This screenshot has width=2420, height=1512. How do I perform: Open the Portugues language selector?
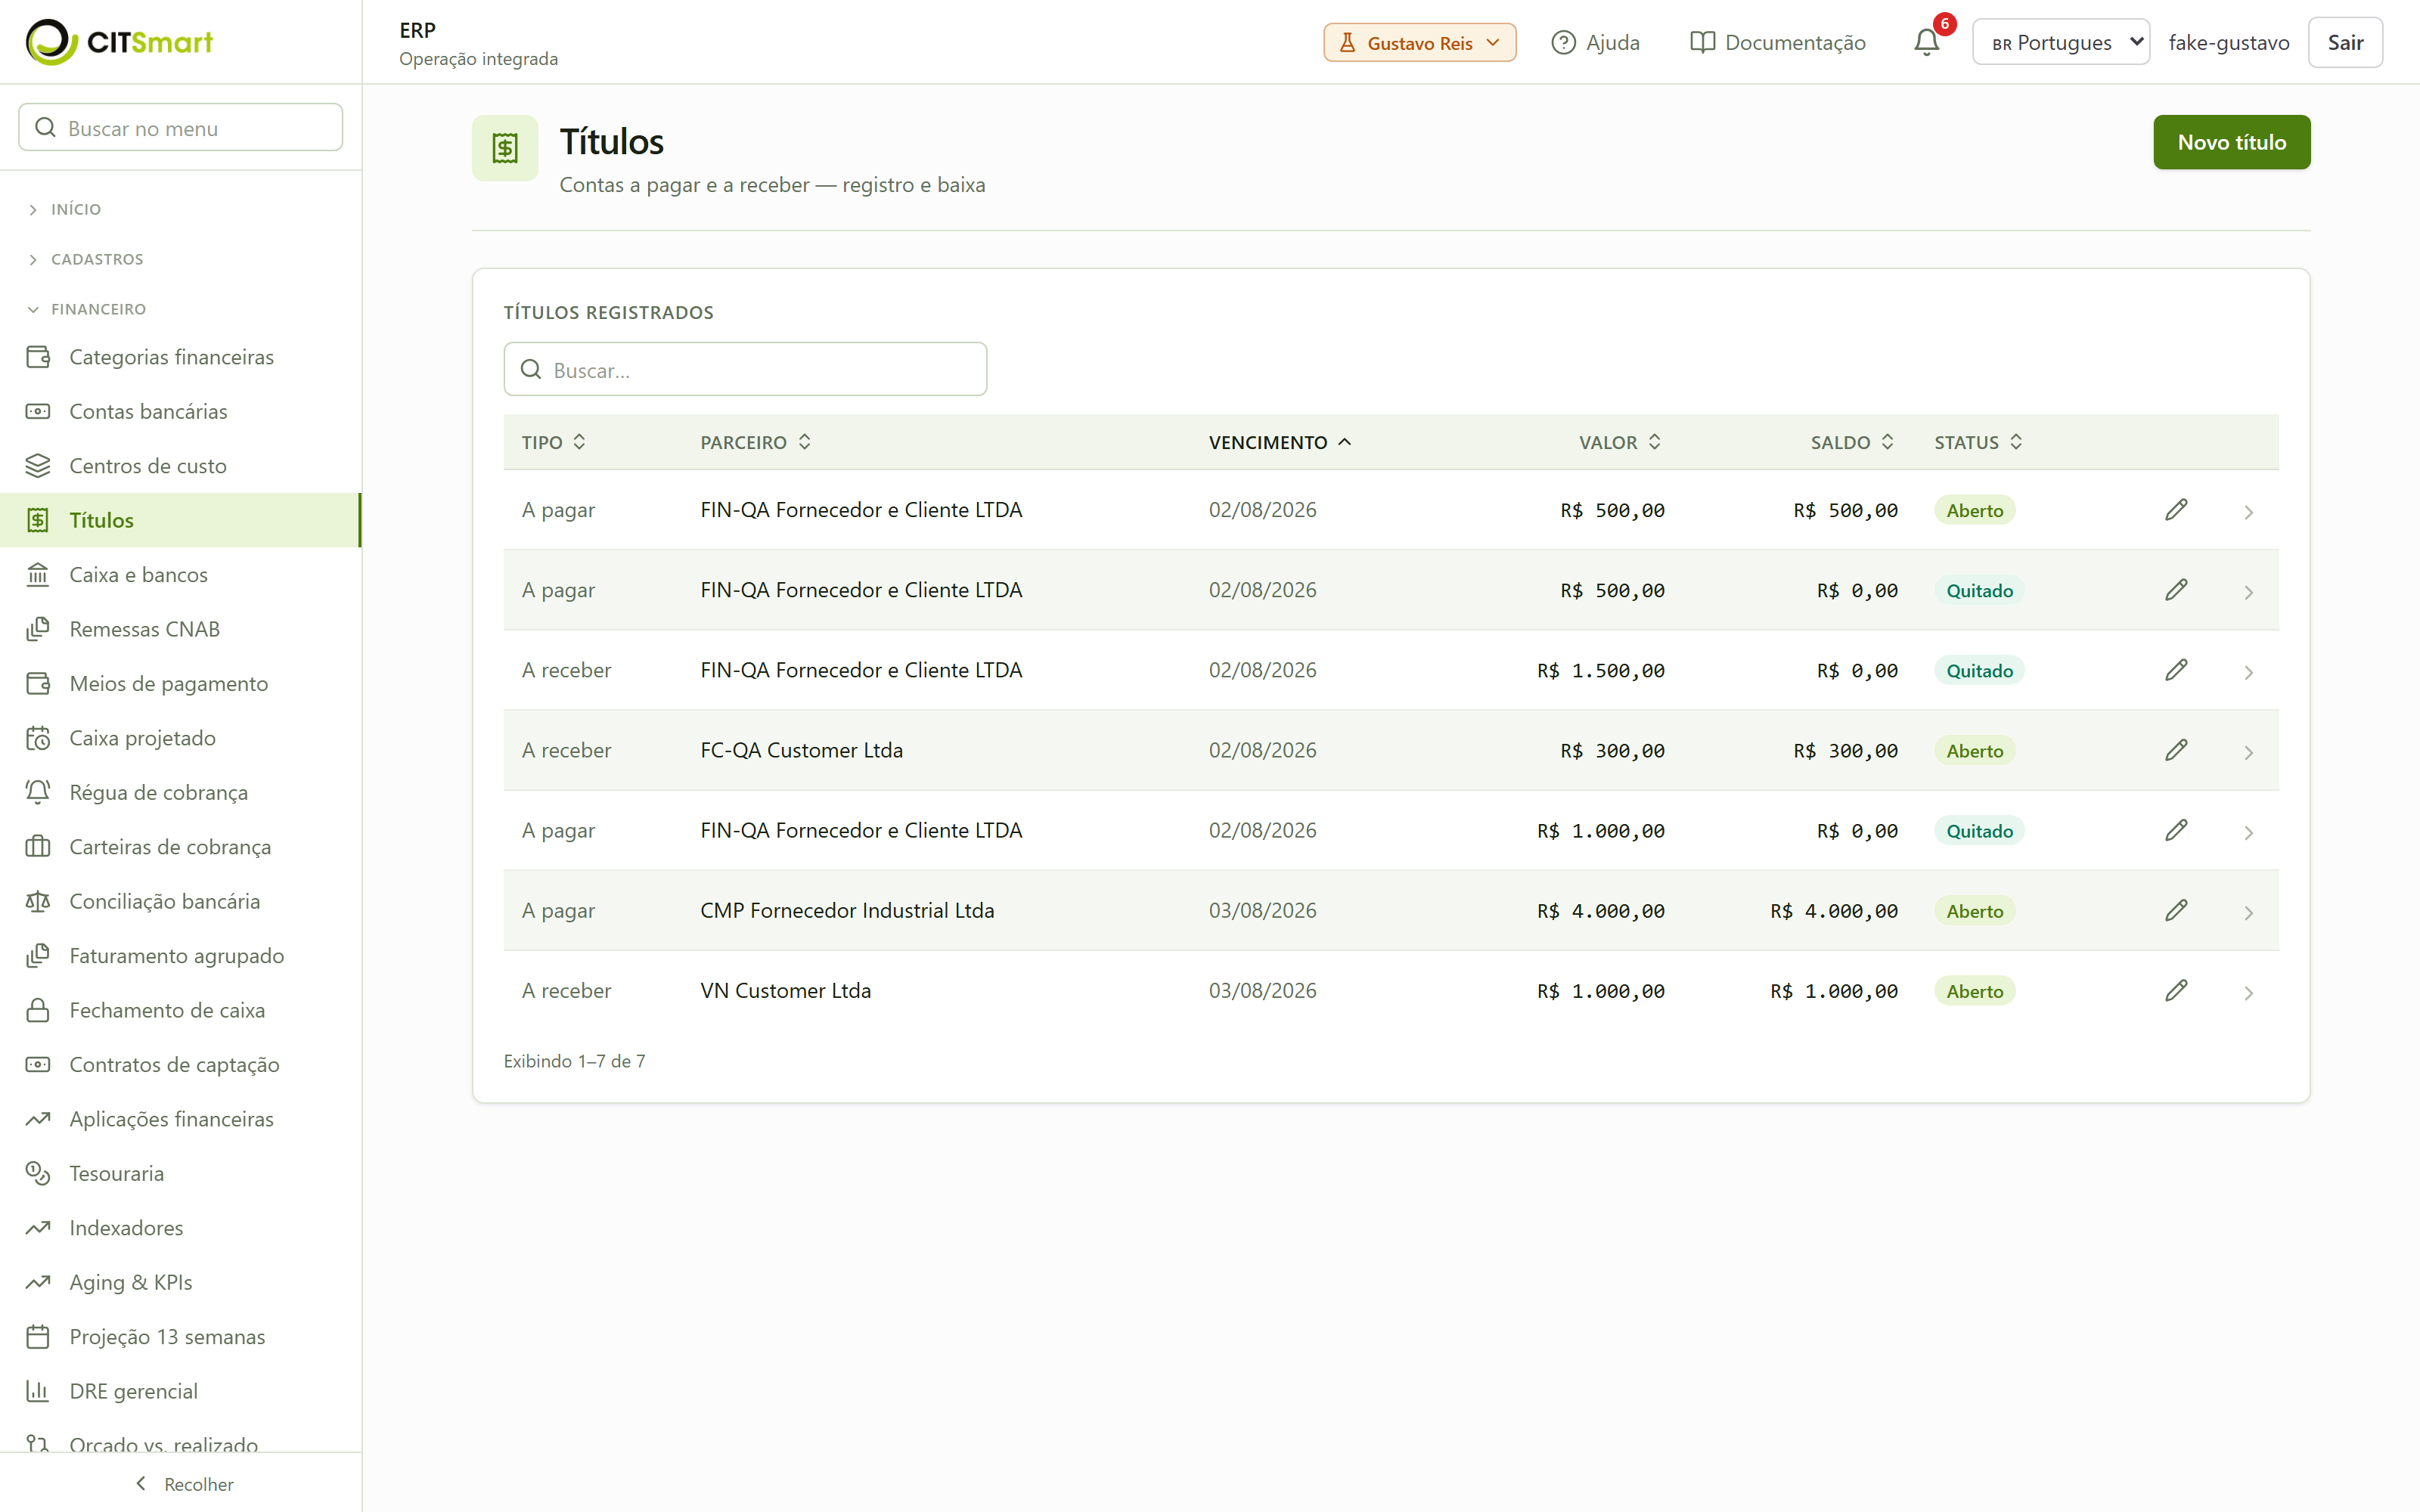click(x=2060, y=42)
